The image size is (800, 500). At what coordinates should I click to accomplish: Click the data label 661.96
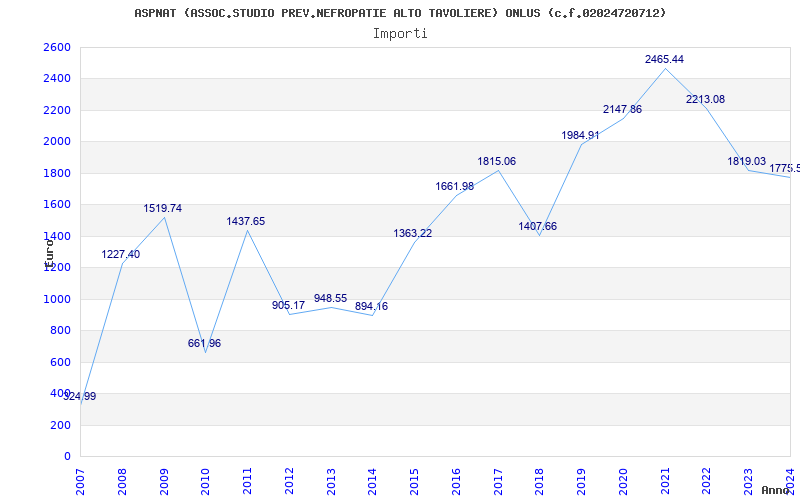coord(204,343)
